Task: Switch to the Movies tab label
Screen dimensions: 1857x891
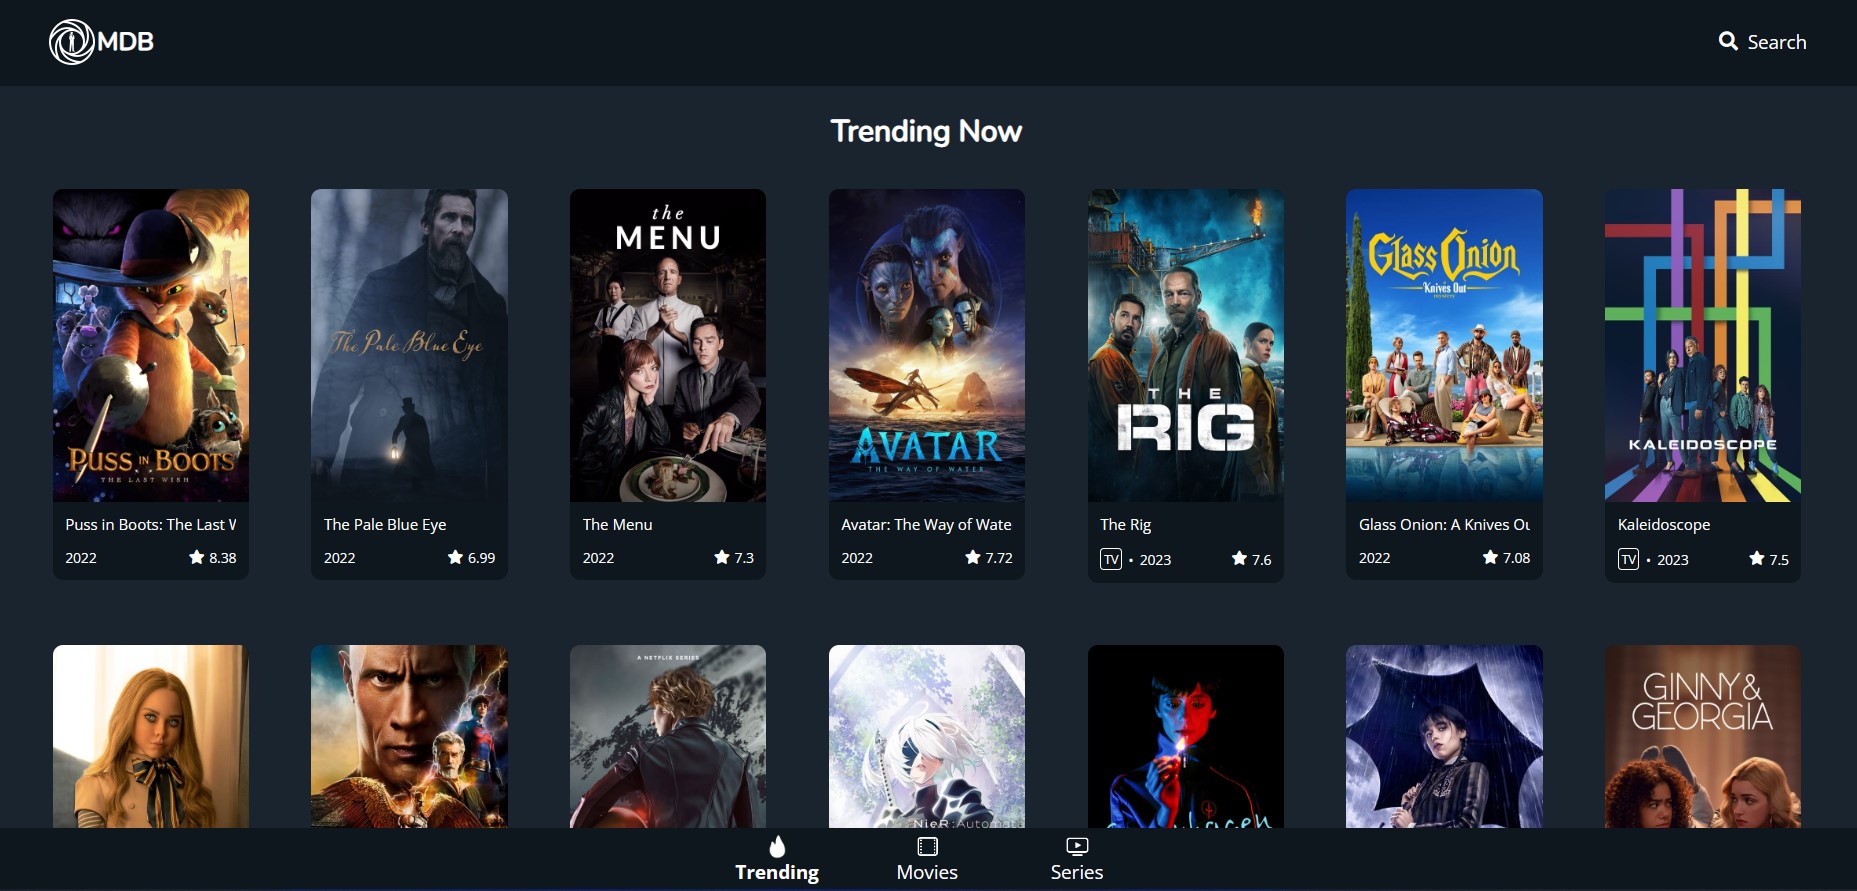Action: pos(927,872)
